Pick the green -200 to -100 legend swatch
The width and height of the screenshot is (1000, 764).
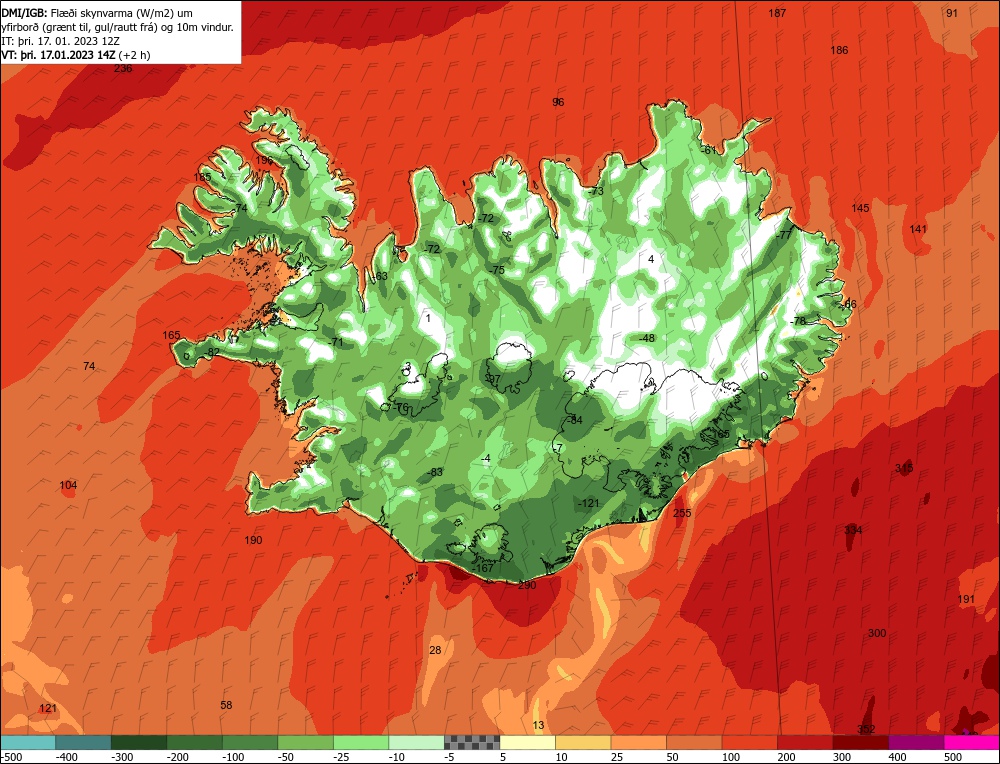pos(194,742)
